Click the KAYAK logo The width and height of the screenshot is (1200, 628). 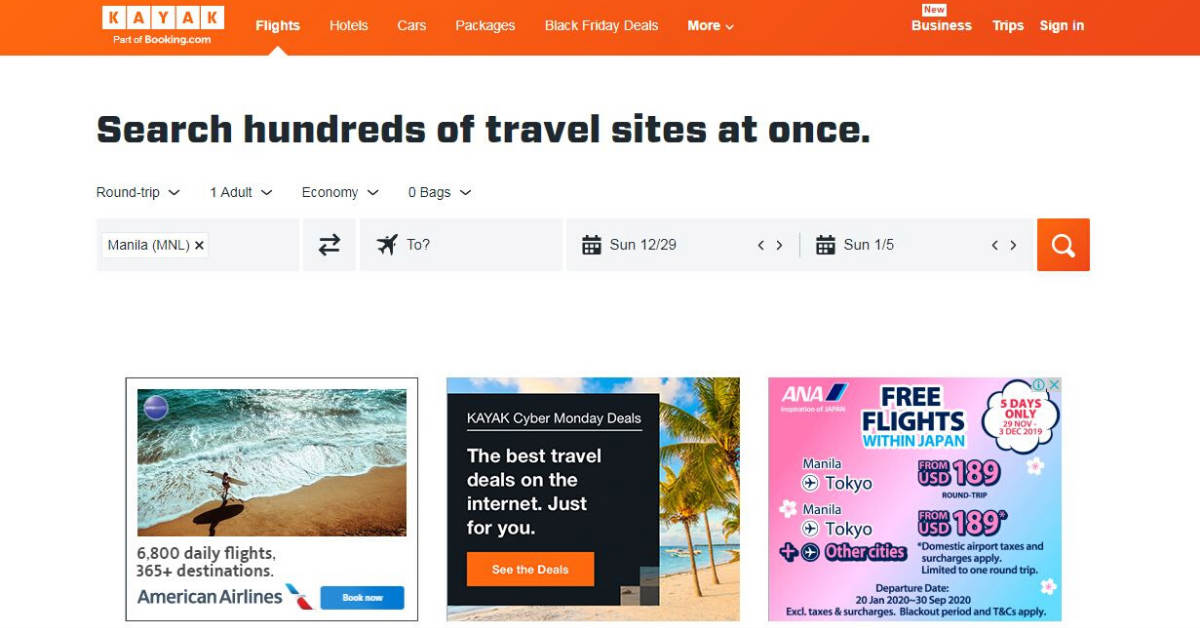click(163, 25)
